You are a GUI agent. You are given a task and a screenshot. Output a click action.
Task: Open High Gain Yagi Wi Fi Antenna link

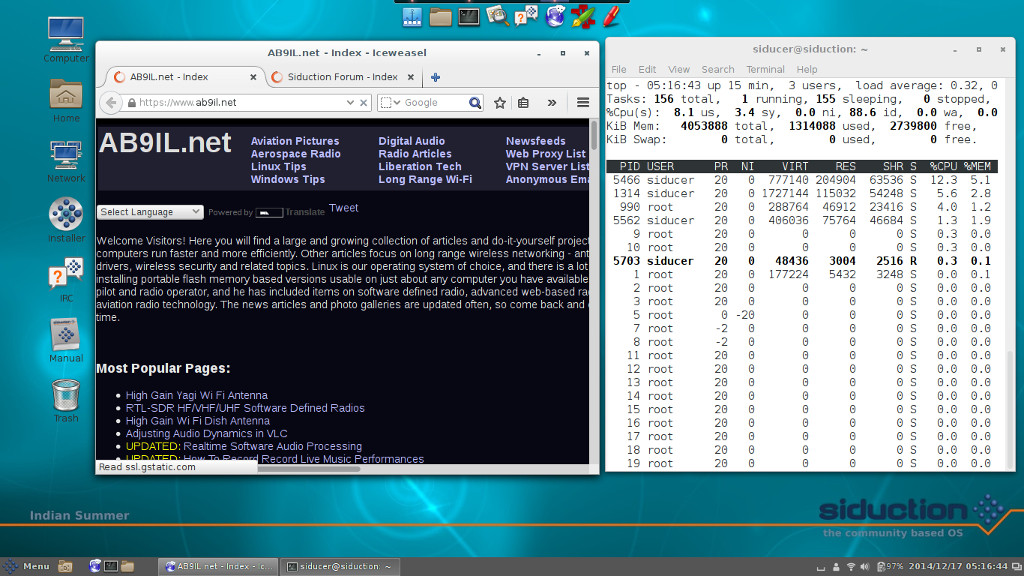click(x=197, y=395)
